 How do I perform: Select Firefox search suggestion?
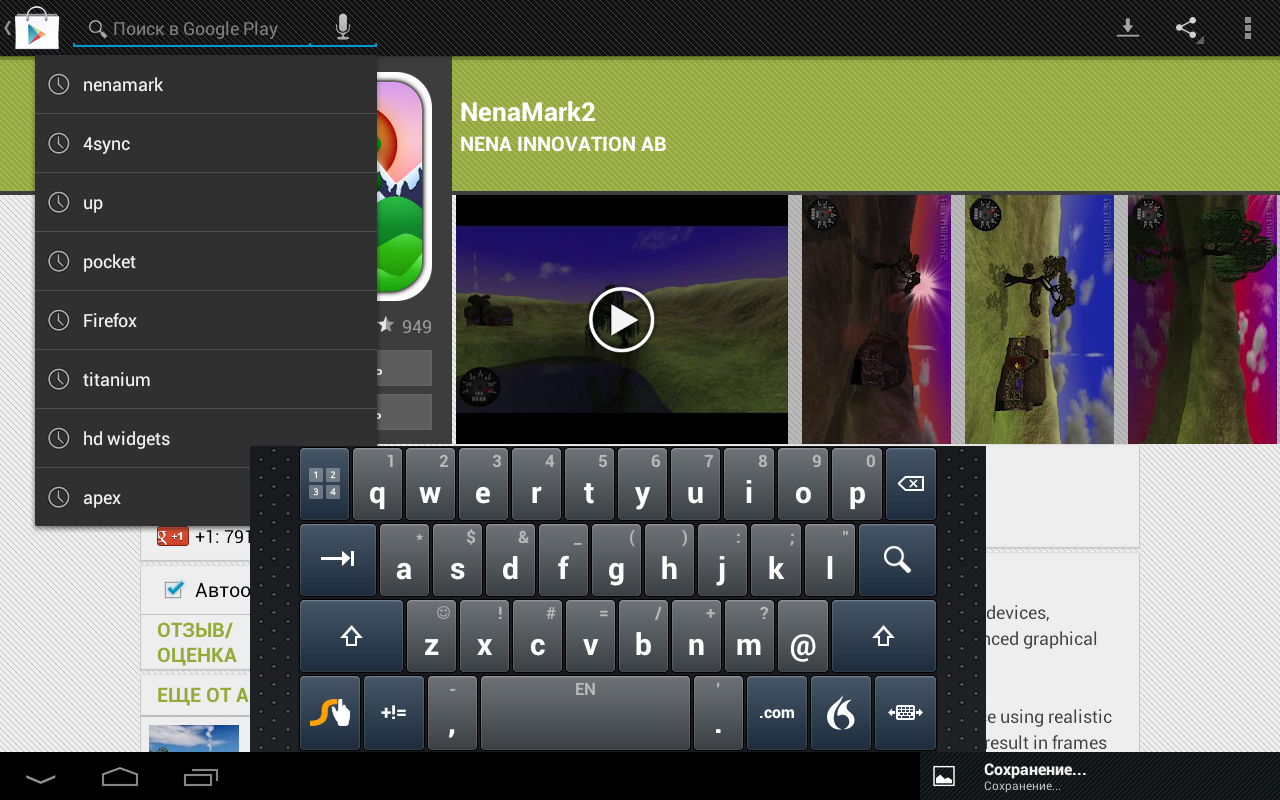206,321
